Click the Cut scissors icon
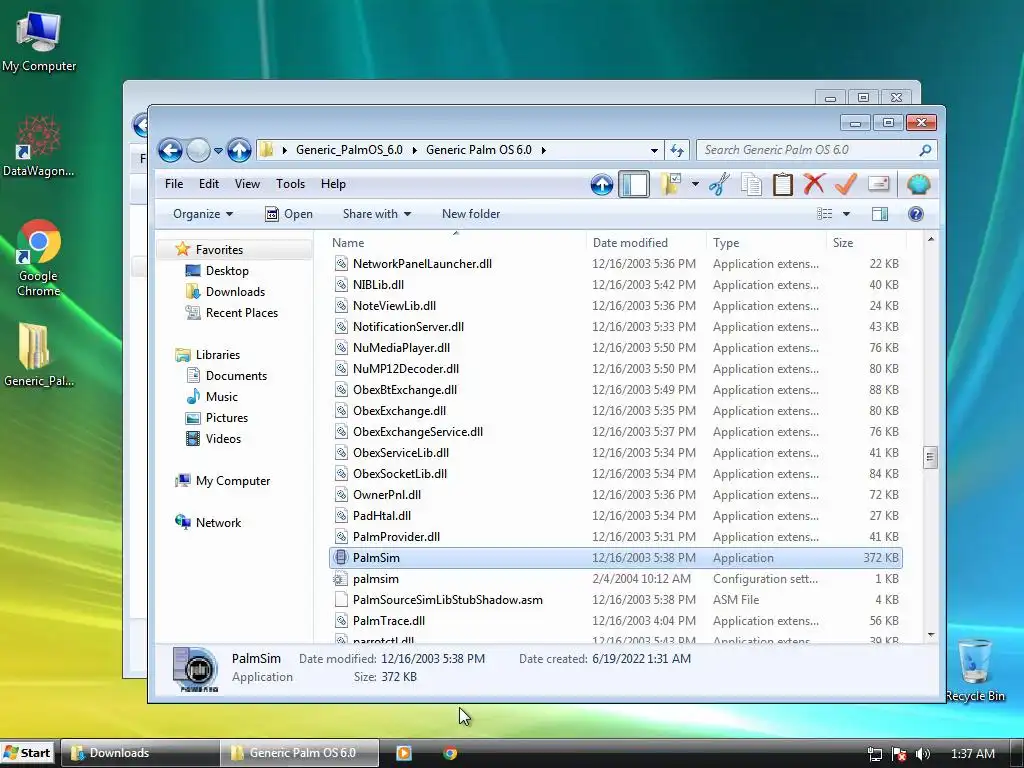This screenshot has width=1024, height=768. pos(719,185)
